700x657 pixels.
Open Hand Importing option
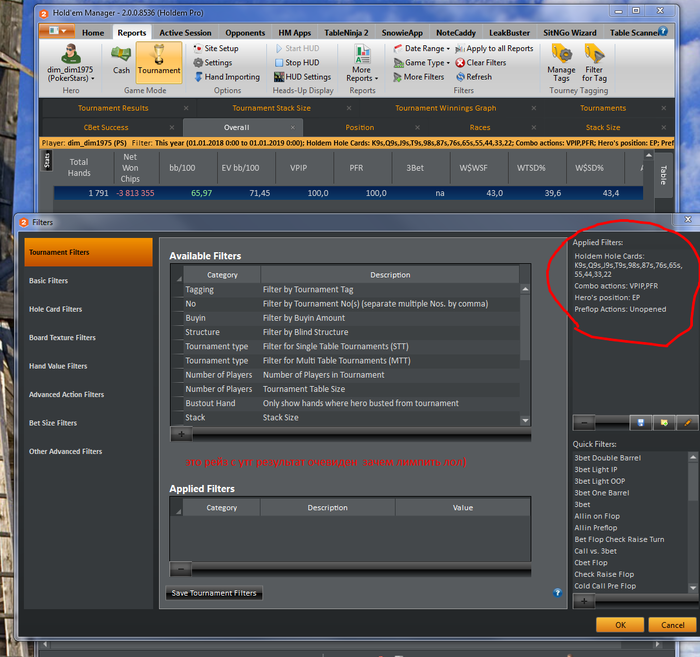(x=227, y=77)
